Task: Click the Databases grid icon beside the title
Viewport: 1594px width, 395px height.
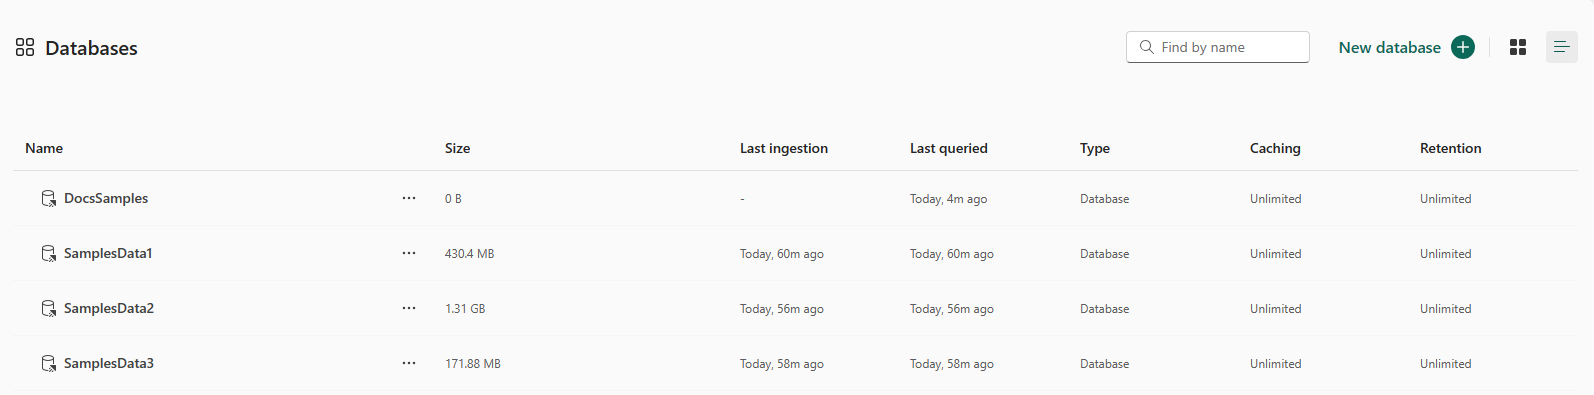Action: pyautogui.click(x=25, y=47)
